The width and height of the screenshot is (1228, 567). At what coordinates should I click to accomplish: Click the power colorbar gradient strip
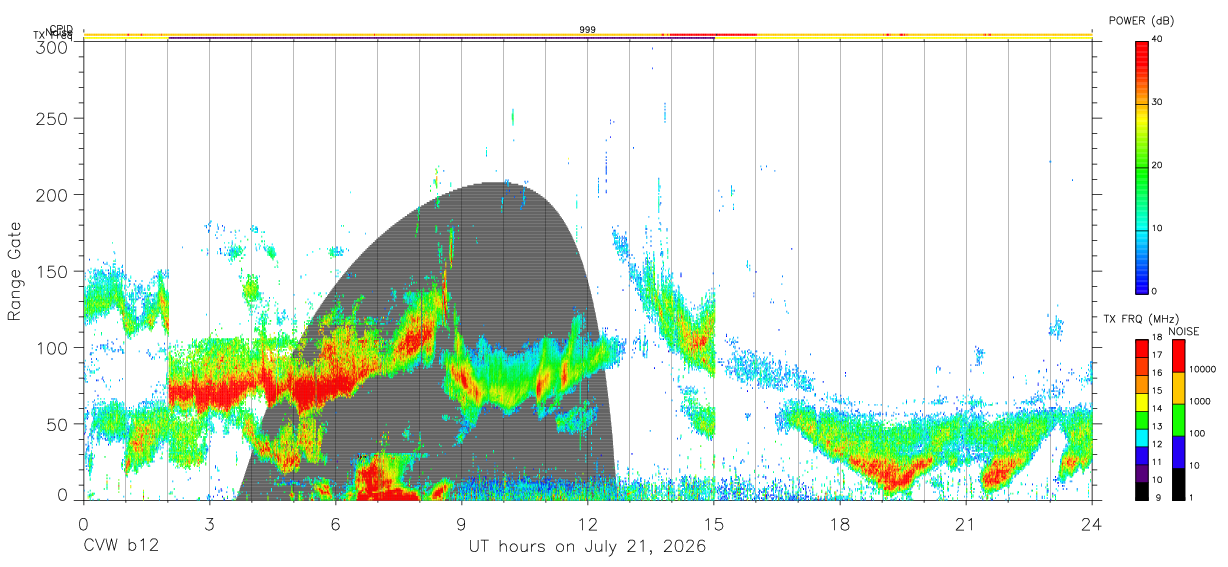pyautogui.click(x=1142, y=166)
